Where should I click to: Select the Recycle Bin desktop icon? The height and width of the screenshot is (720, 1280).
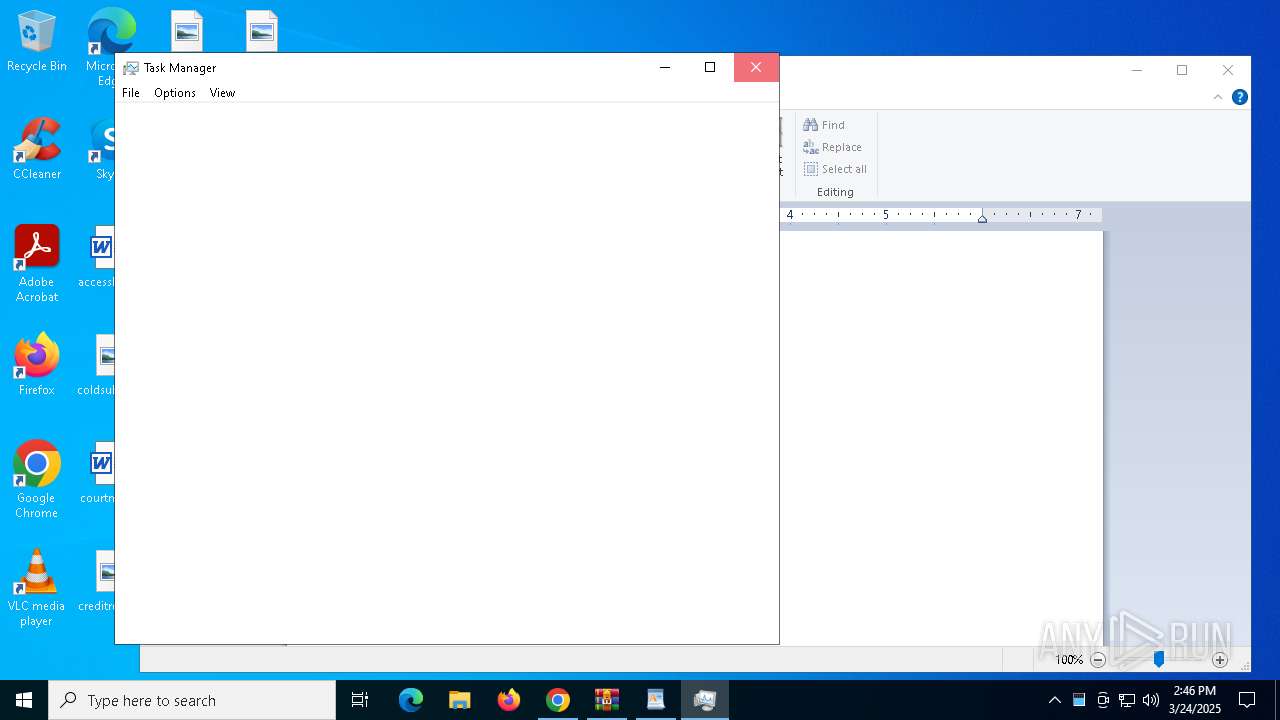point(37,42)
